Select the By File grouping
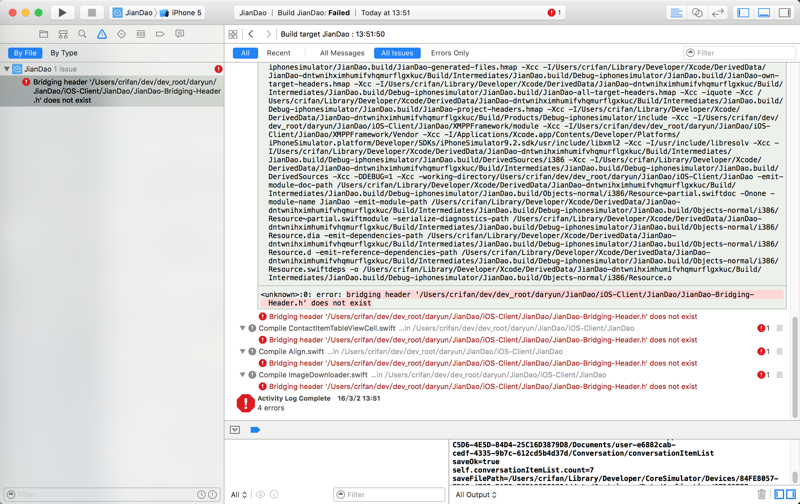This screenshot has height=504, width=800. tap(25, 53)
